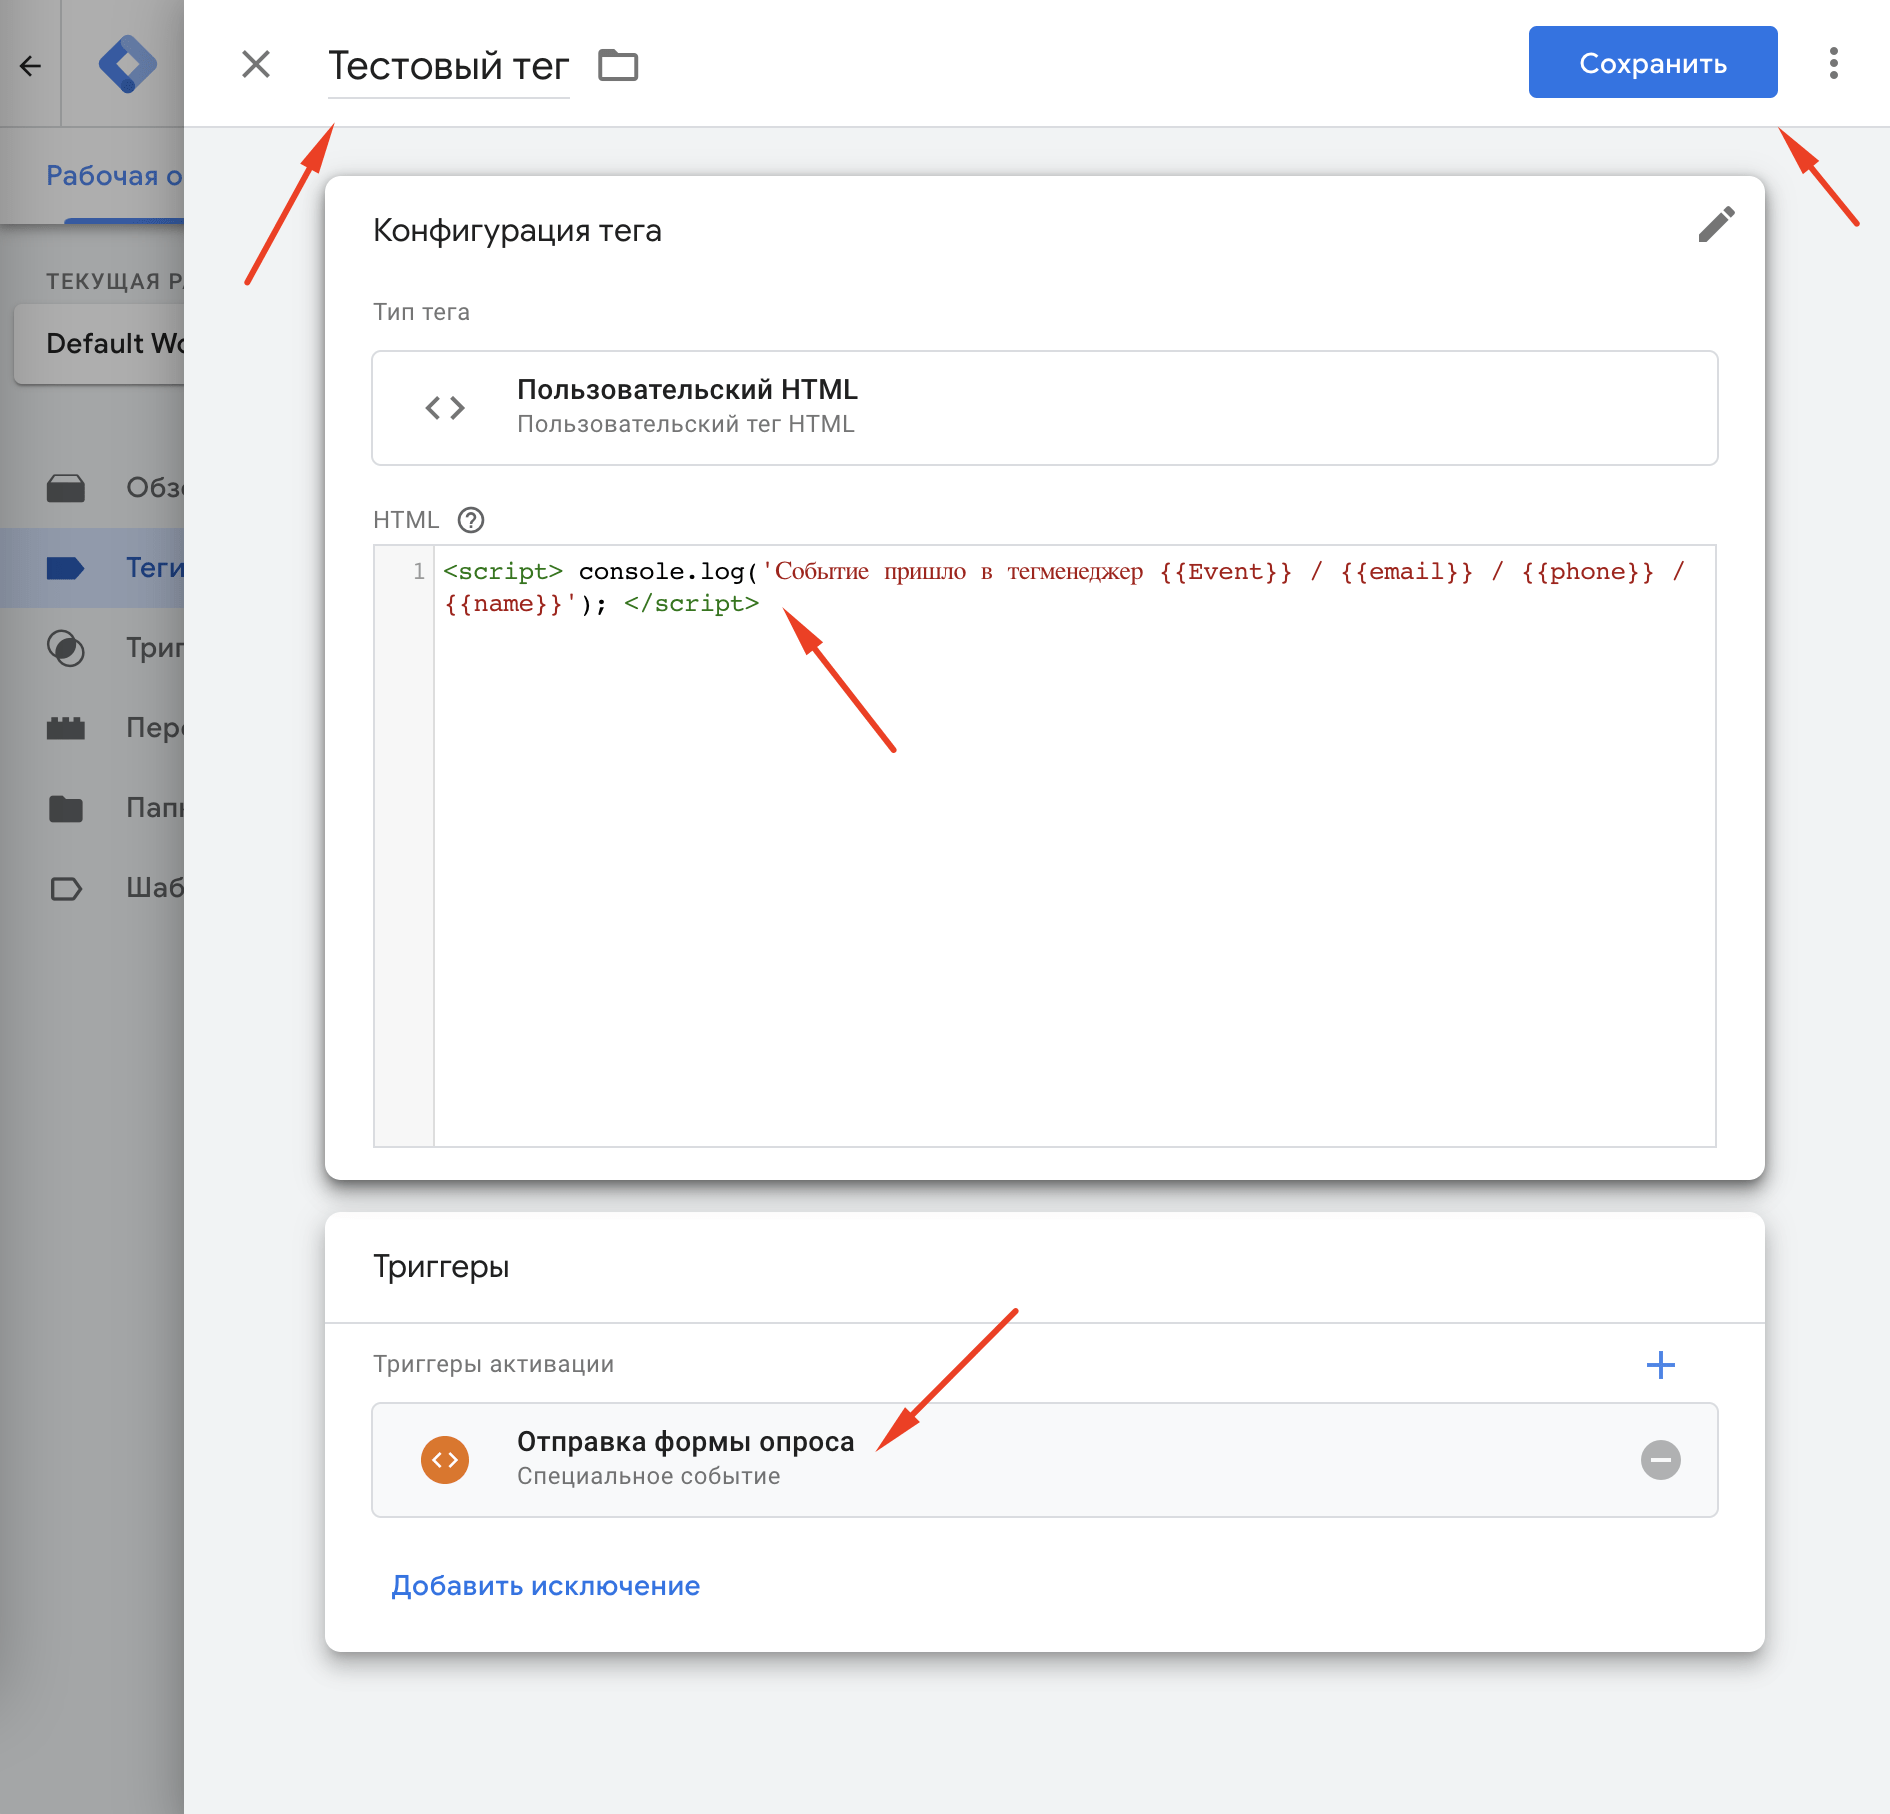Viewport: 1890px width, 1814px height.
Task: Select the Теги item in the sidebar
Action: point(92,568)
